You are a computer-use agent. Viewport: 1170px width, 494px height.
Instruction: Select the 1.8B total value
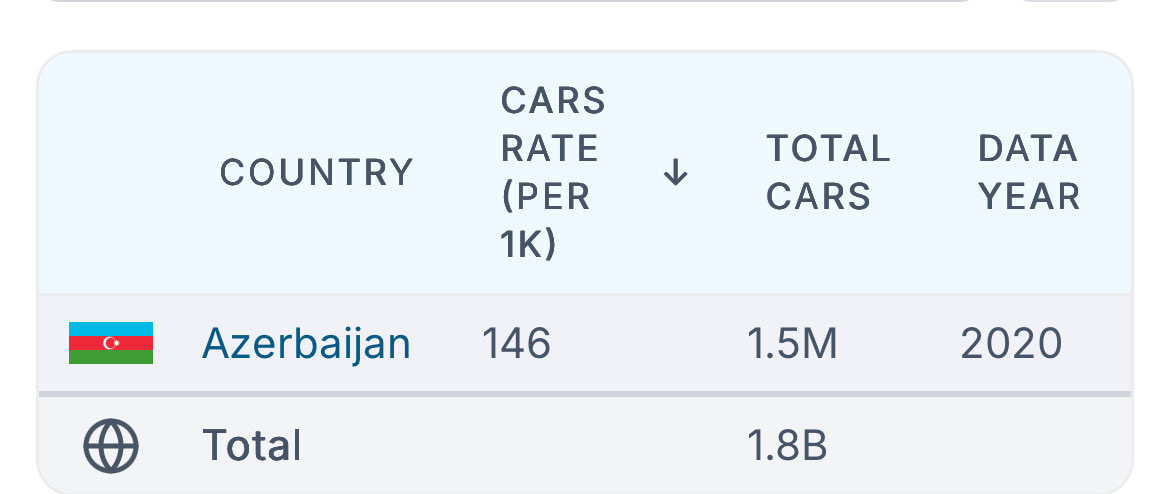[x=787, y=445]
